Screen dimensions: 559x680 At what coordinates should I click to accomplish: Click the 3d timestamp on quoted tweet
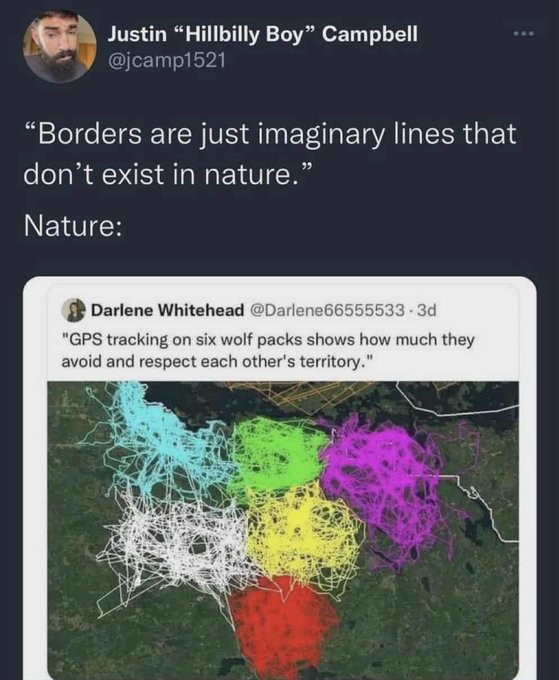pyautogui.click(x=426, y=311)
